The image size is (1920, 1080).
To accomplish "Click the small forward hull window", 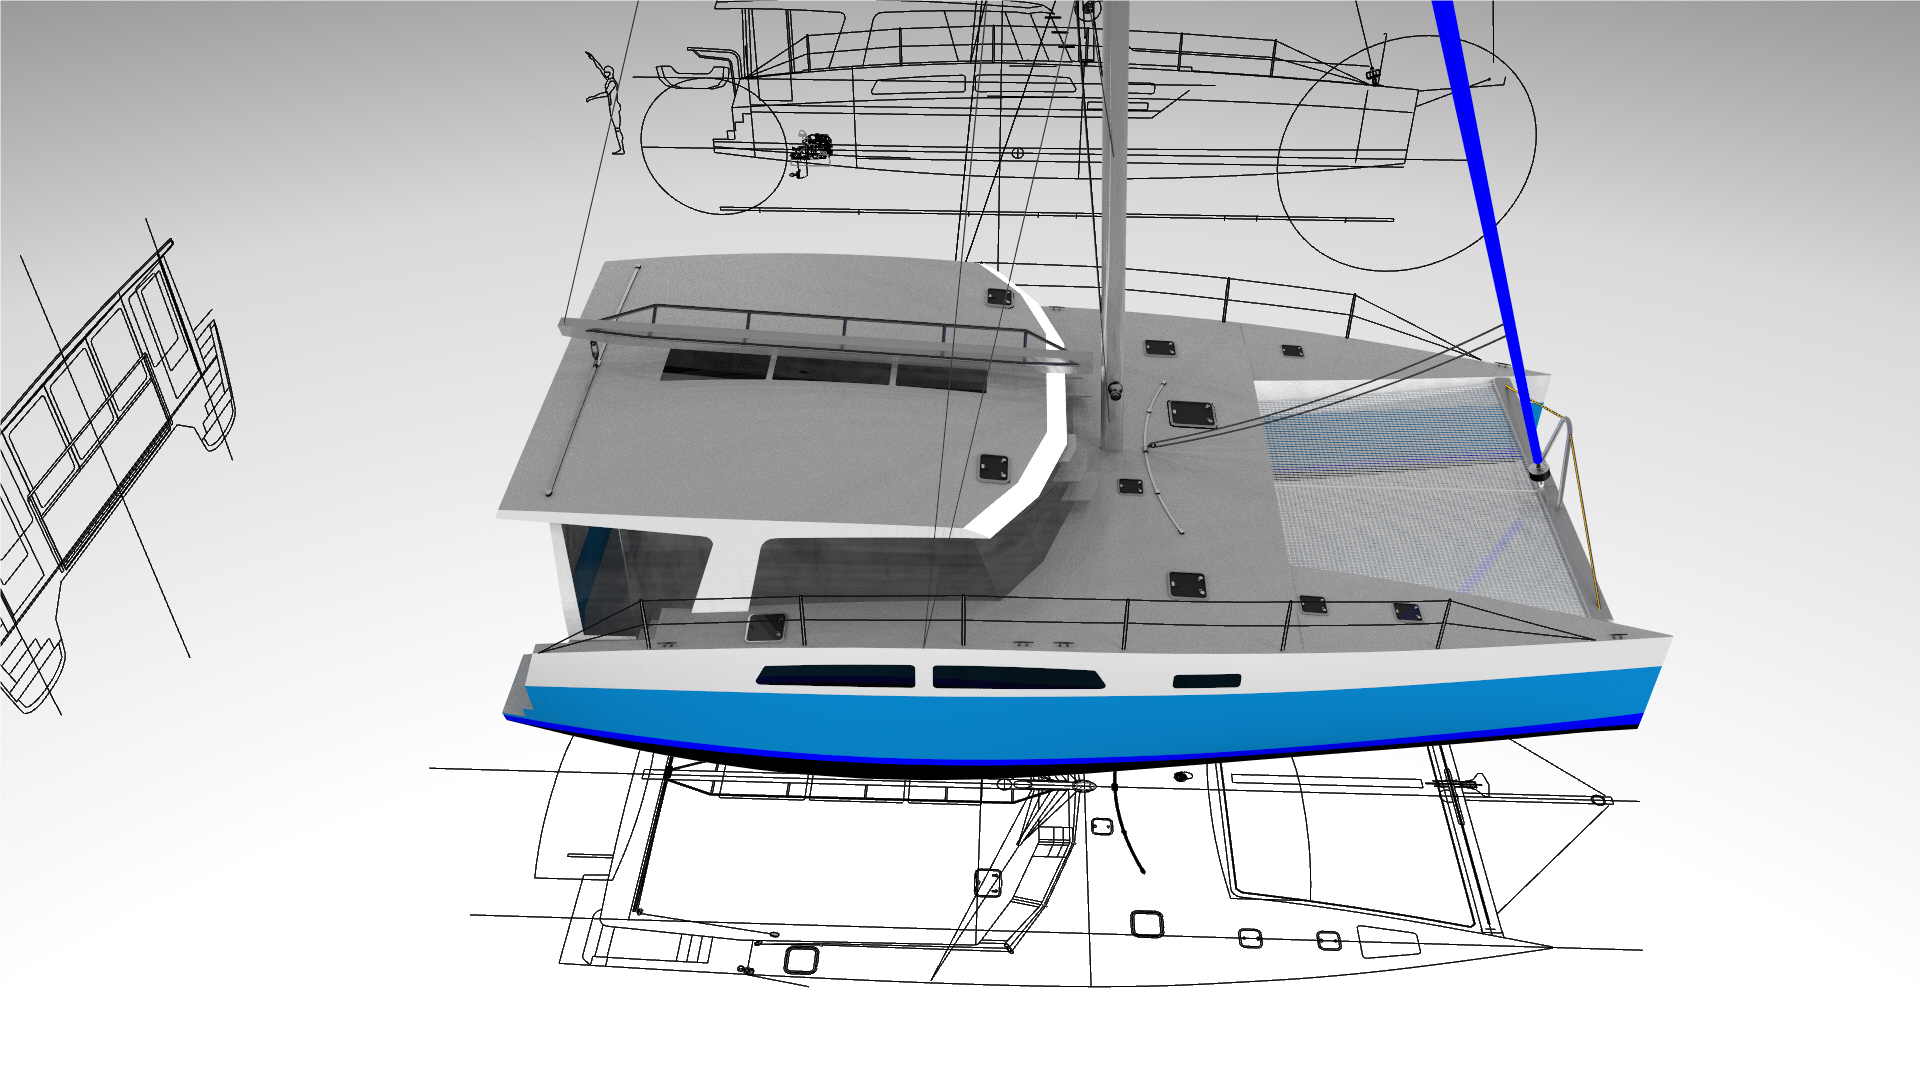I will click(x=1206, y=681).
